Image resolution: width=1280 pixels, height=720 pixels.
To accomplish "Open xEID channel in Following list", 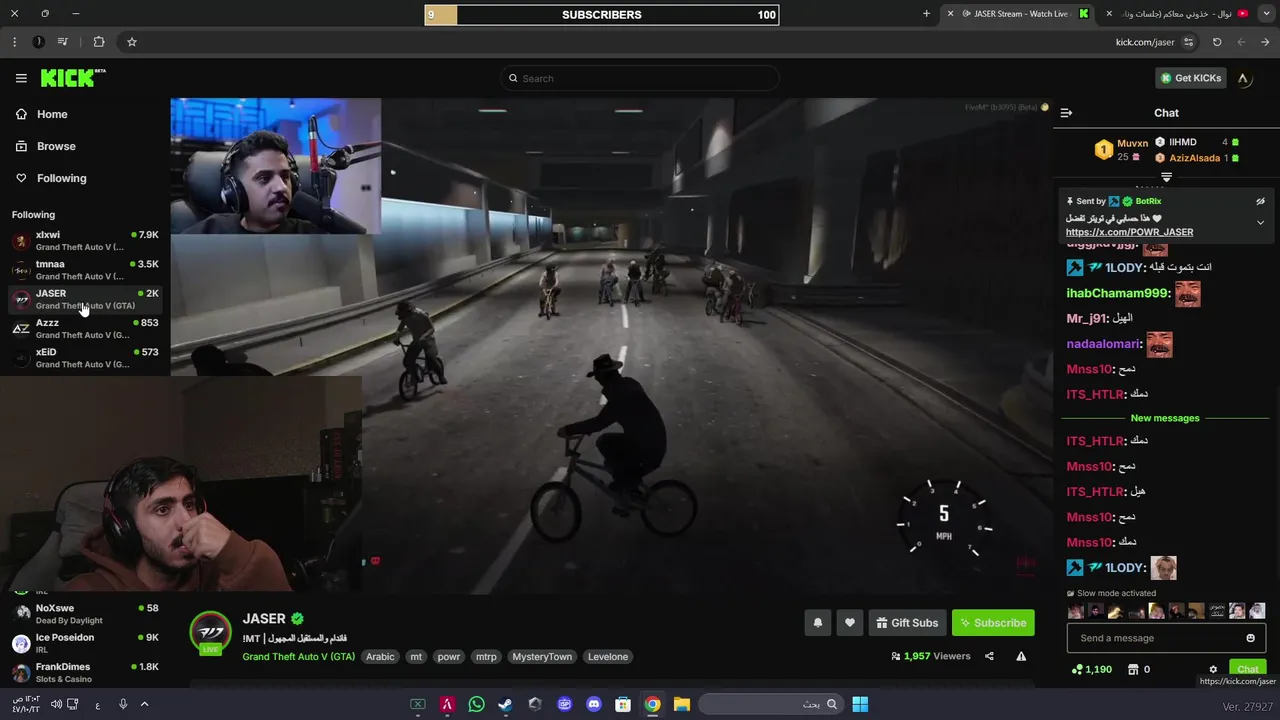I will pyautogui.click(x=85, y=358).
